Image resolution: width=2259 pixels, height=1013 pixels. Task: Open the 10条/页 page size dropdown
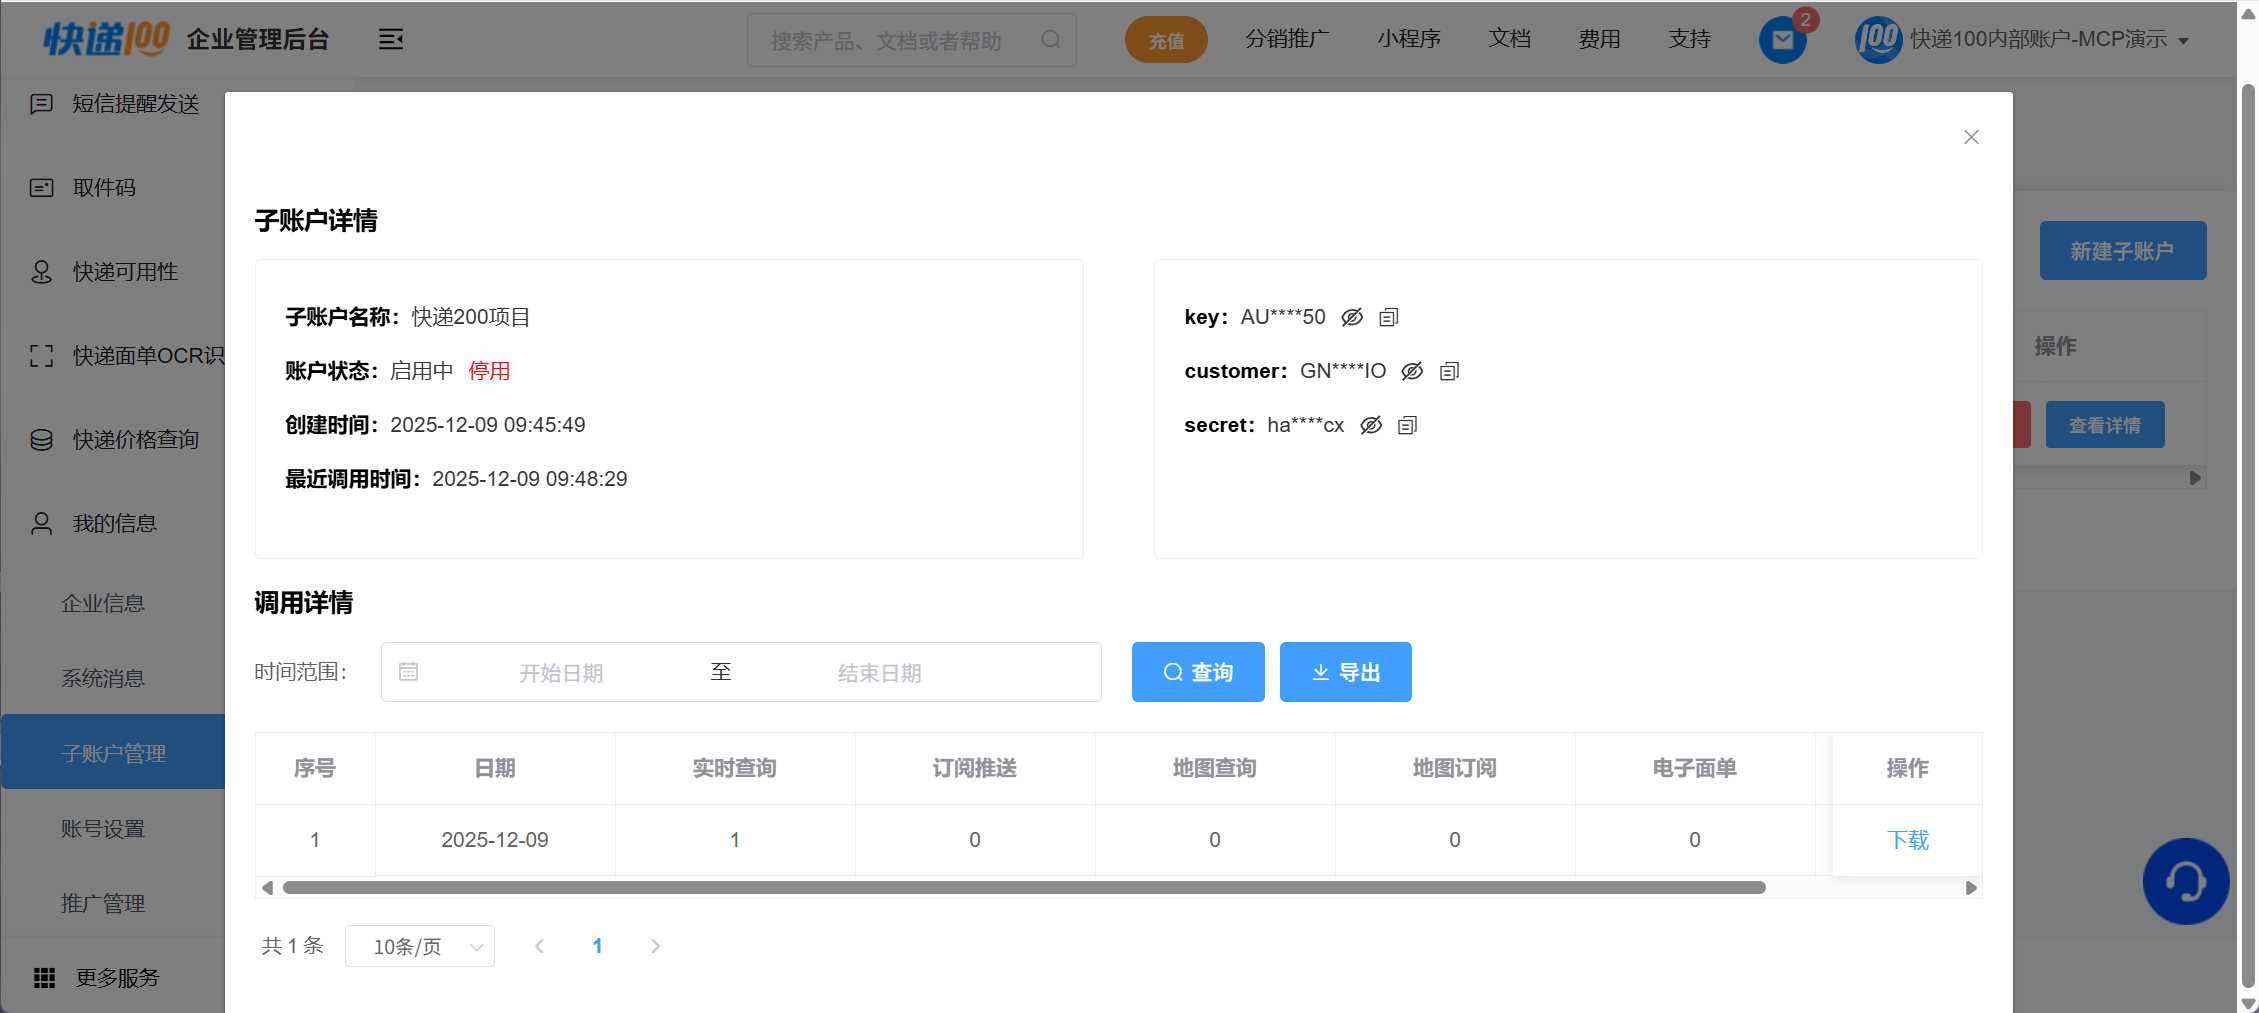click(420, 946)
